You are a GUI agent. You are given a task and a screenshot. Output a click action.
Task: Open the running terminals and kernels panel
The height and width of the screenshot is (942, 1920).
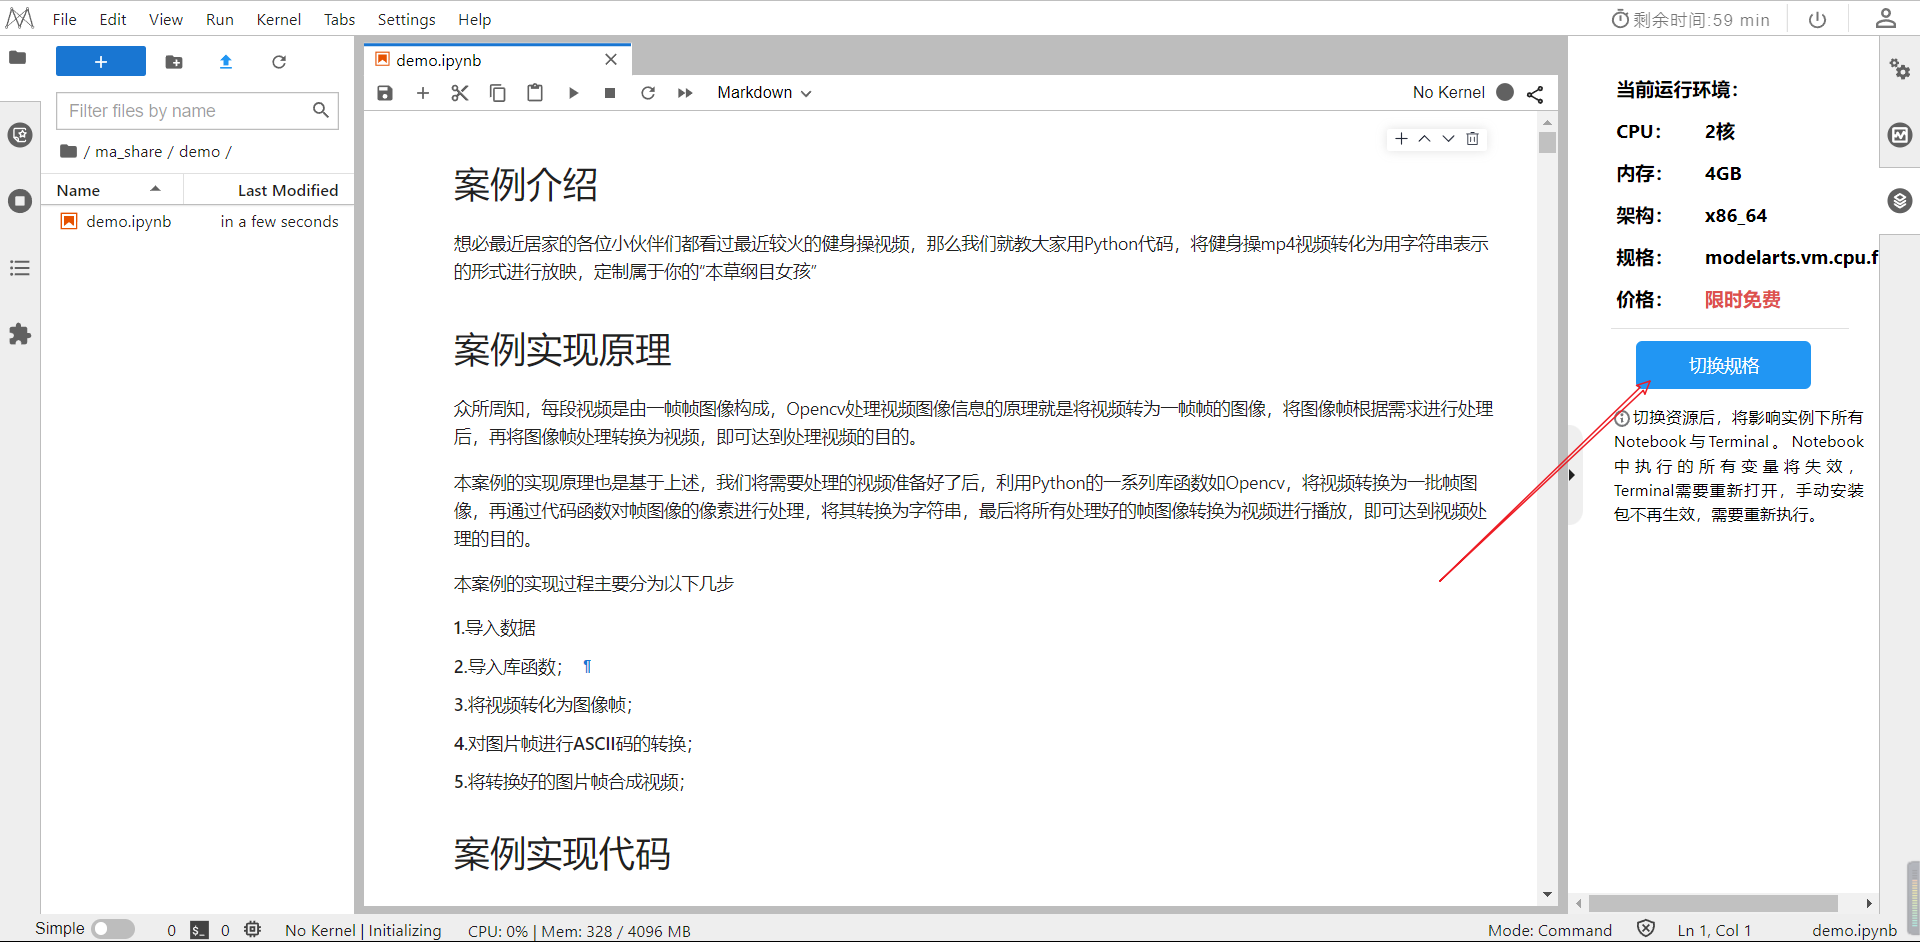(20, 201)
